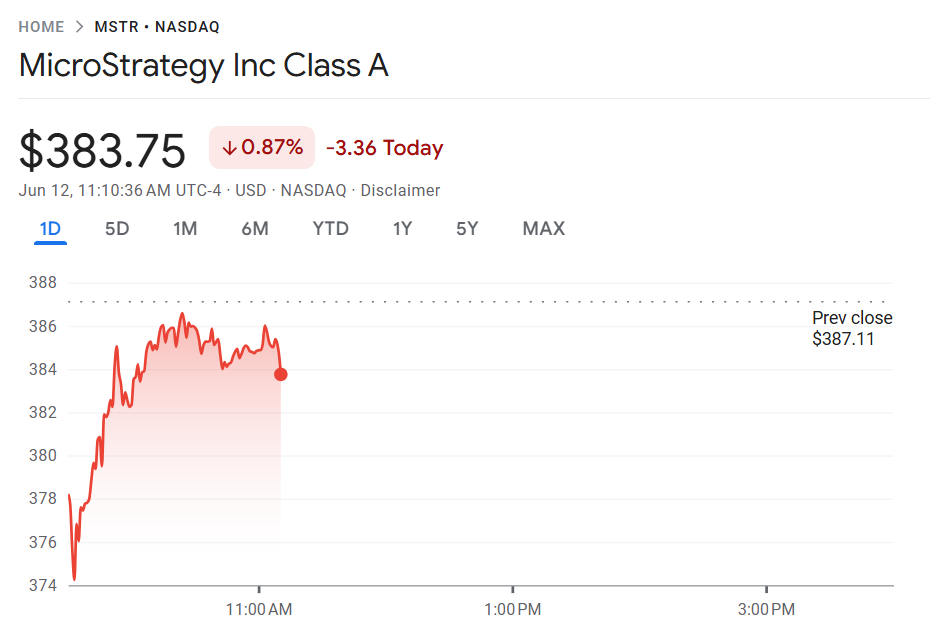930x636 pixels.
Task: View the 1Y performance chart
Action: point(402,228)
